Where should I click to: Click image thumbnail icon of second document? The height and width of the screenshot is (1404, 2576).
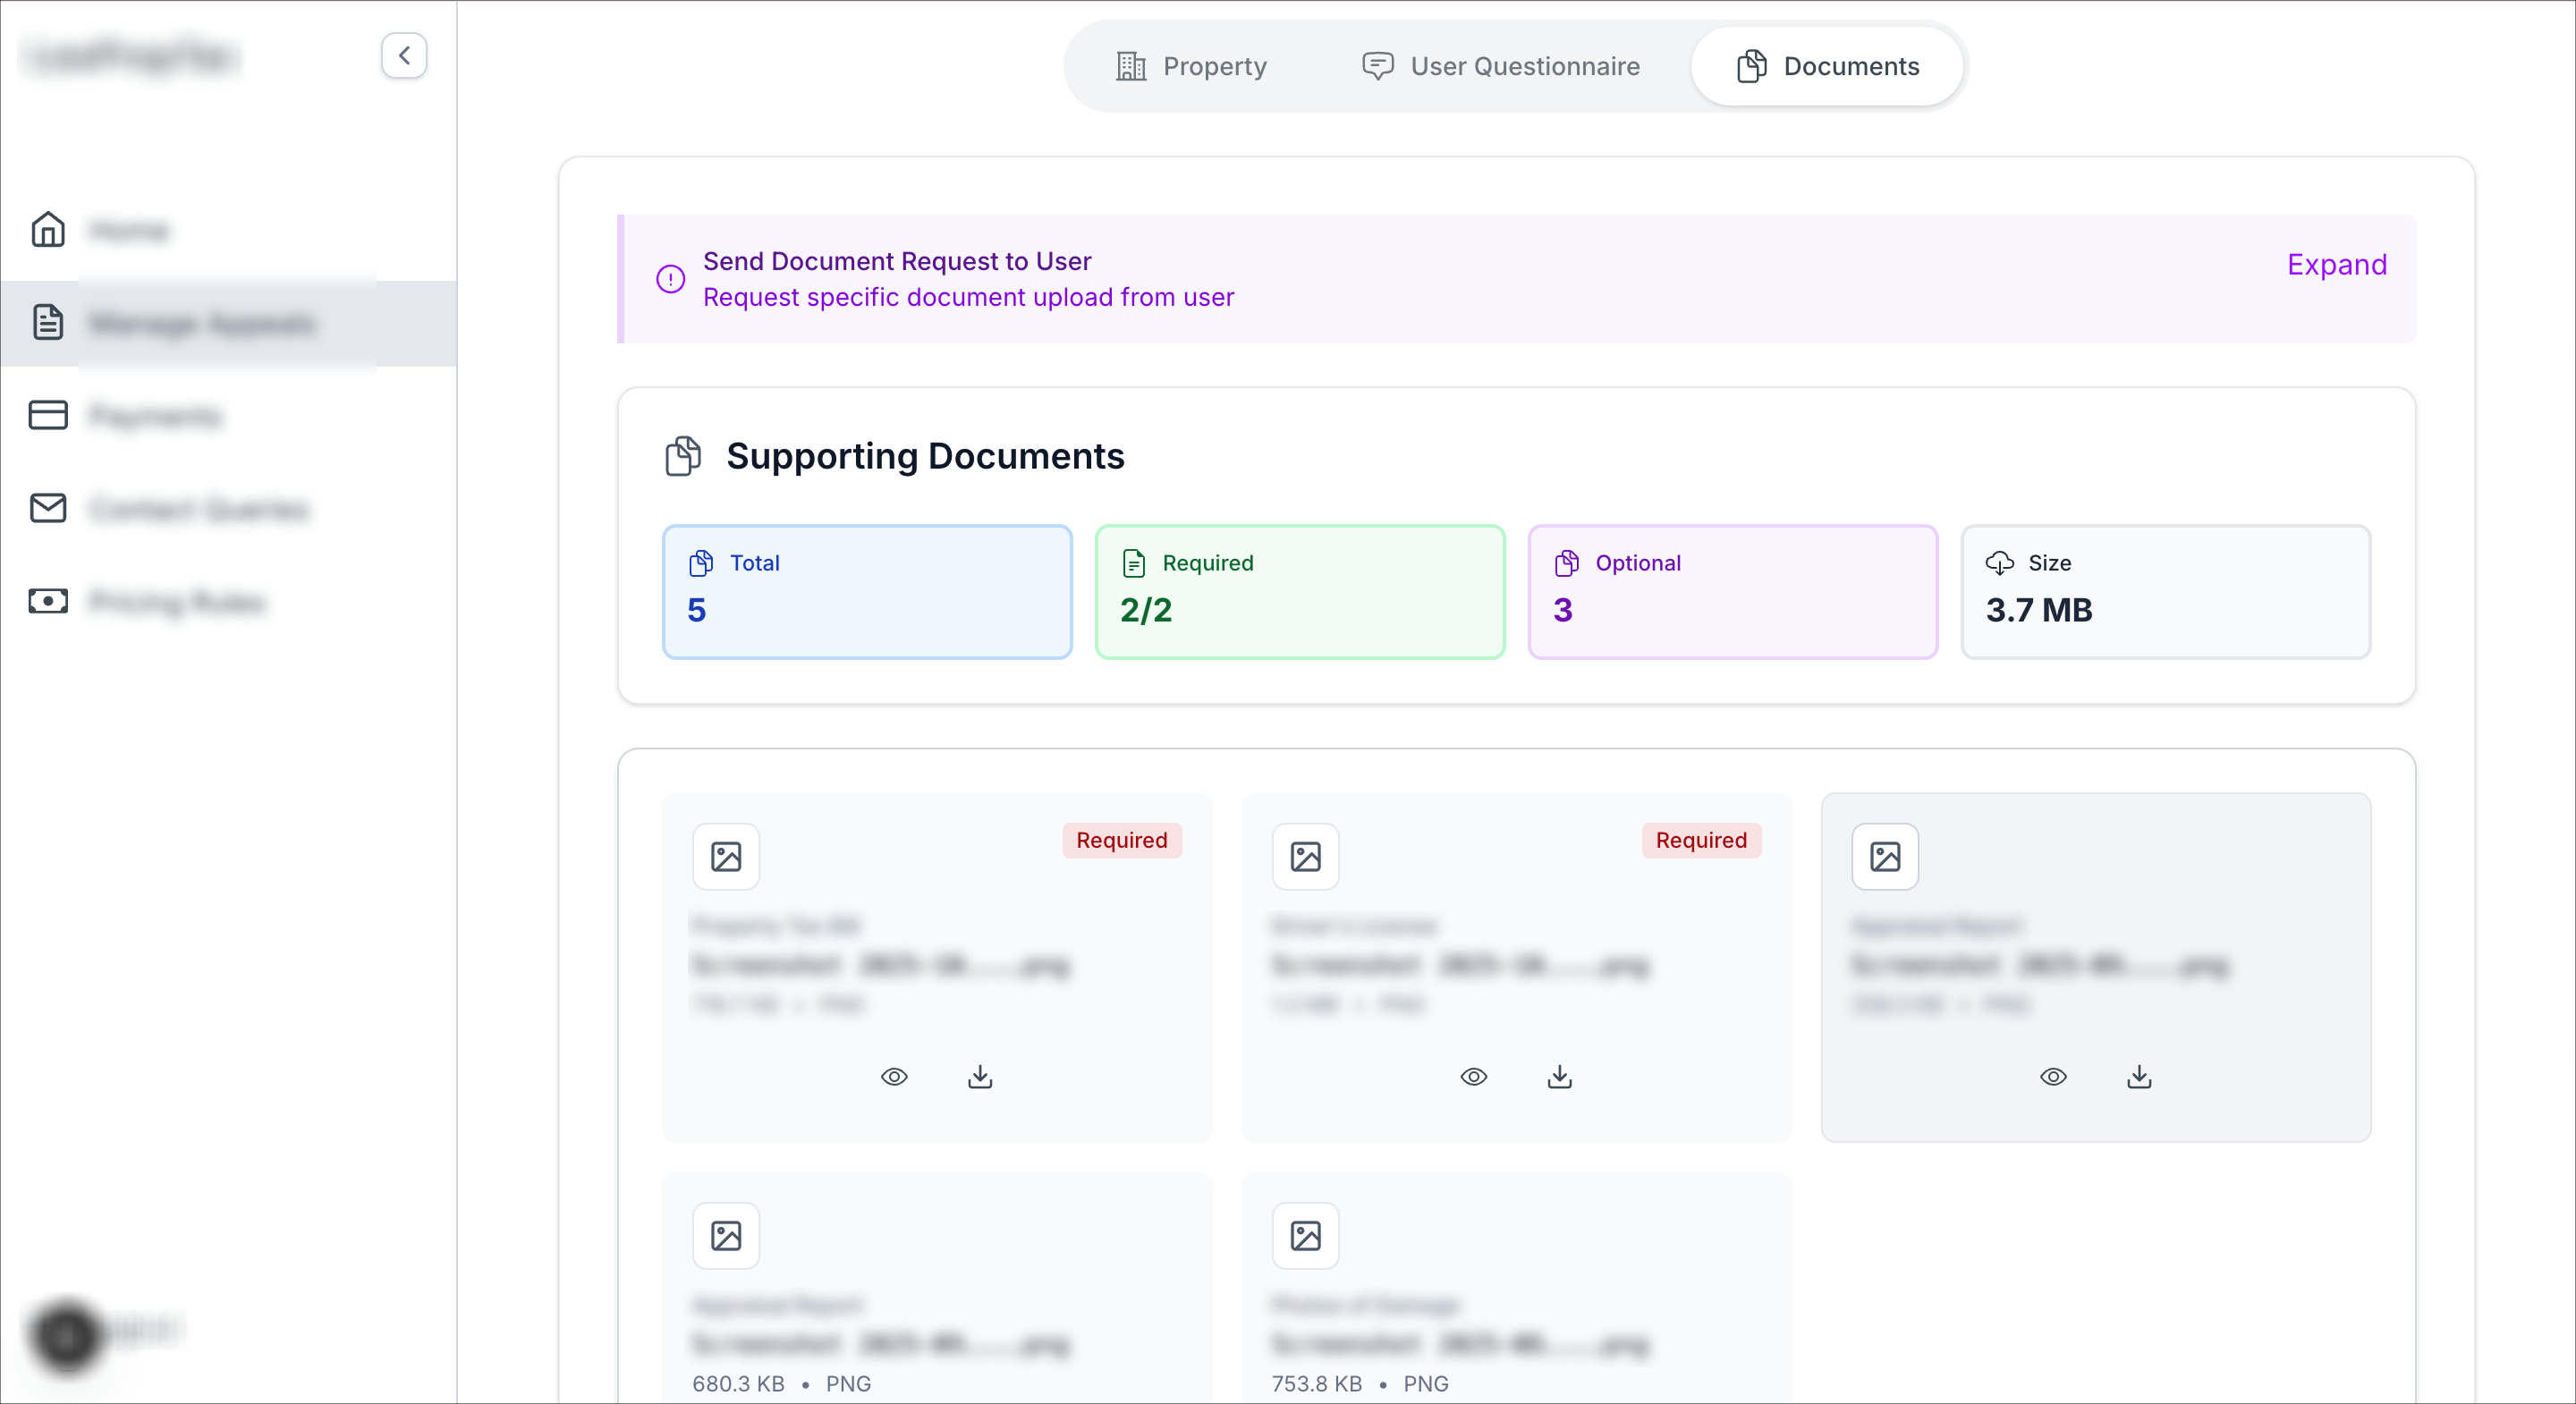click(x=1306, y=857)
